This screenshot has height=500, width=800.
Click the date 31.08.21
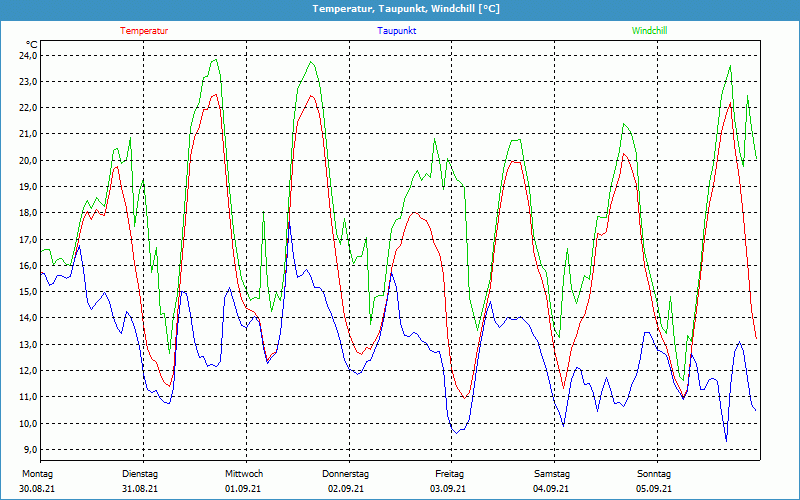click(140, 489)
